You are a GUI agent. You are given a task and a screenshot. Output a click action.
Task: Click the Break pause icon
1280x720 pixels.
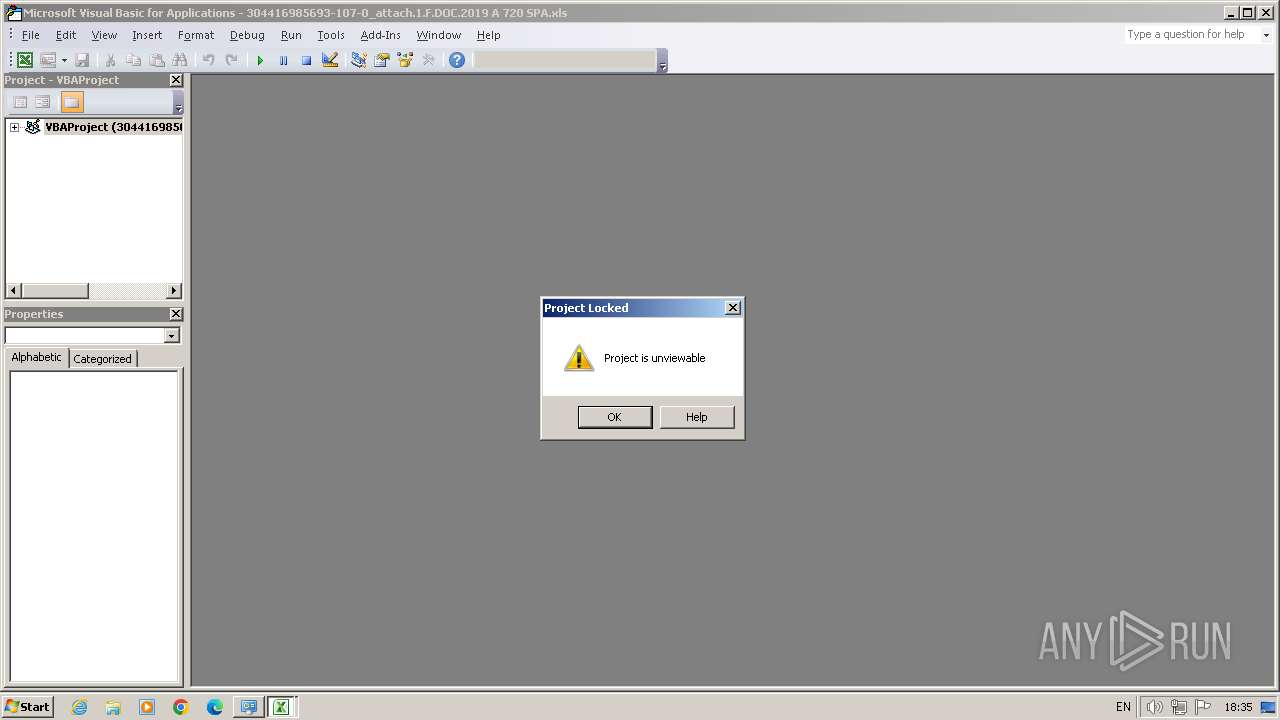click(283, 60)
